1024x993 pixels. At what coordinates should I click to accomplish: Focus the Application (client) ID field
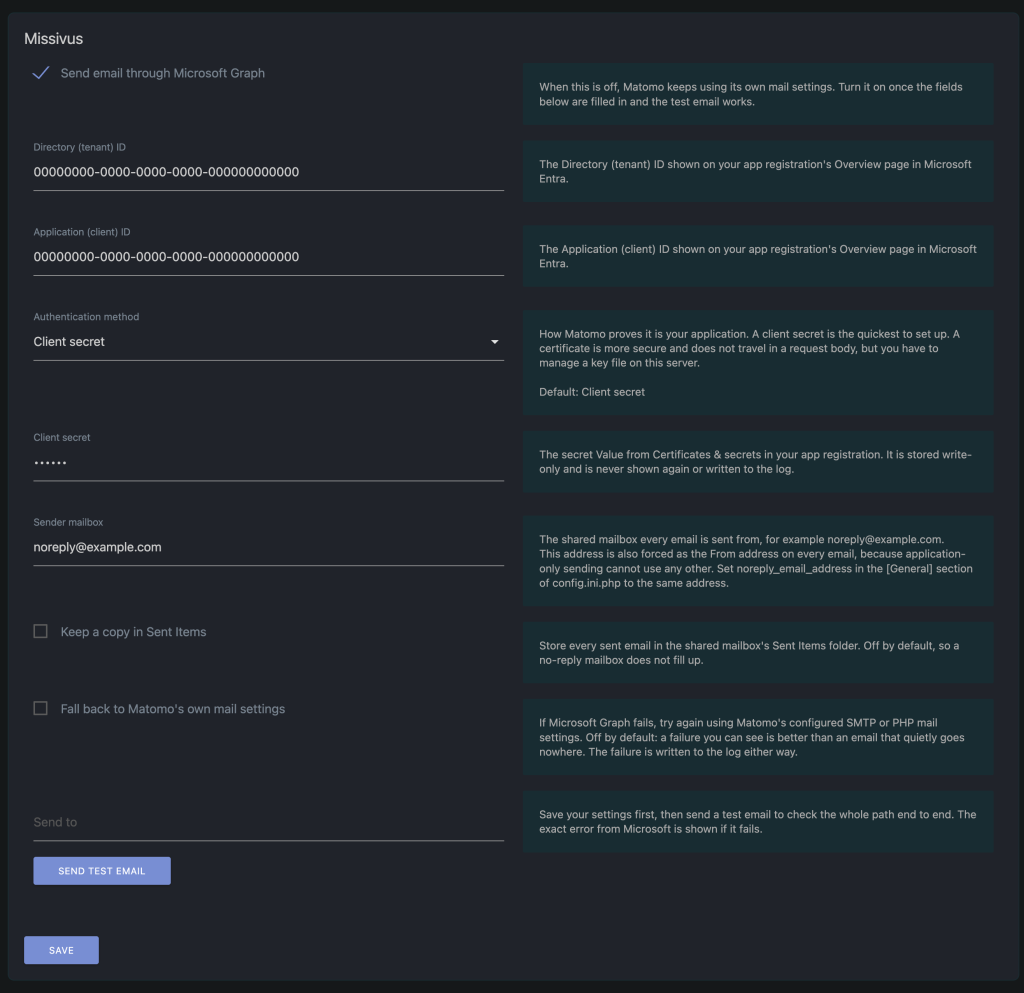(268, 257)
